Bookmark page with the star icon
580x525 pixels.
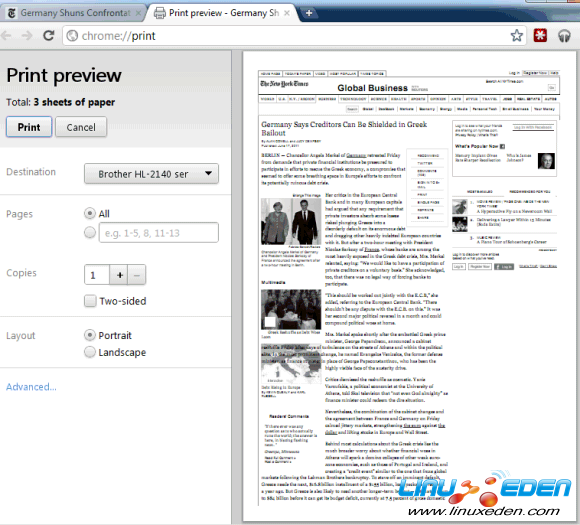[x=516, y=36]
